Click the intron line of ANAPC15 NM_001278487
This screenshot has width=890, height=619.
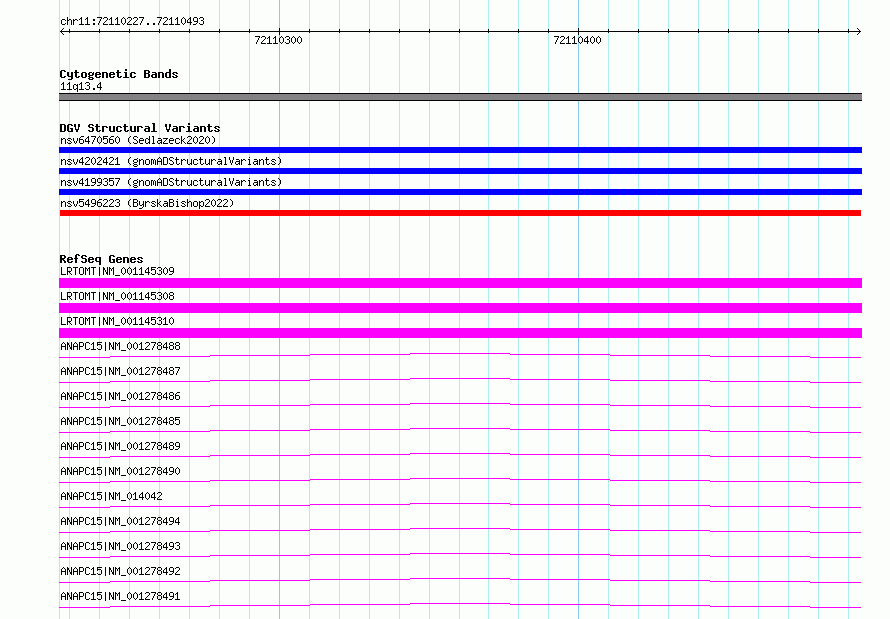point(460,380)
